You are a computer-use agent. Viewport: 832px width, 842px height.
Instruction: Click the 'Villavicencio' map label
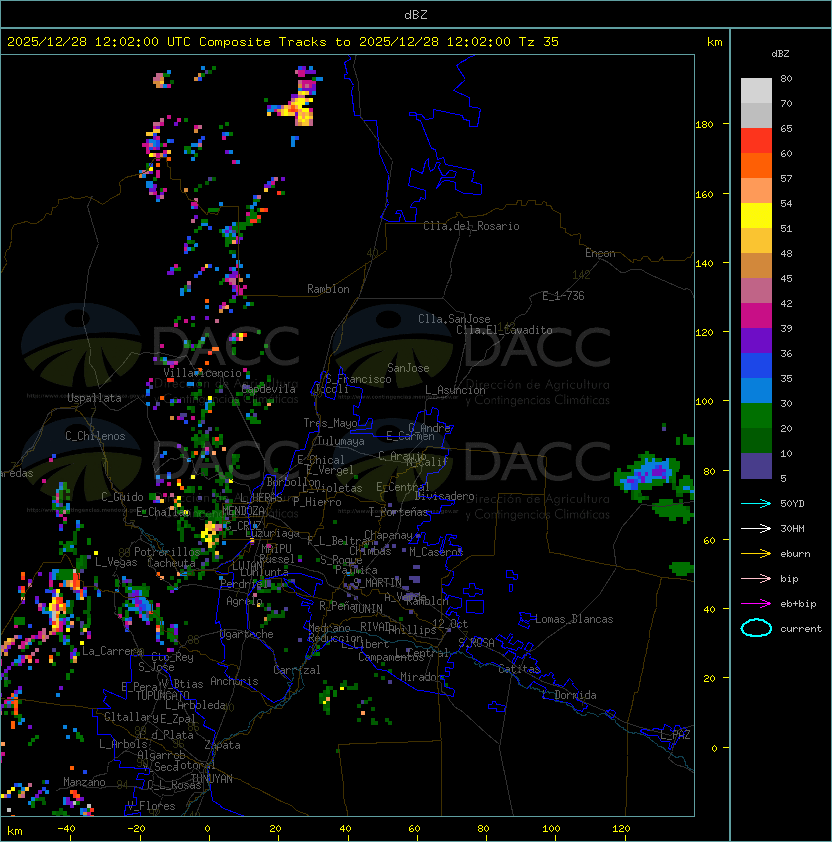point(202,373)
